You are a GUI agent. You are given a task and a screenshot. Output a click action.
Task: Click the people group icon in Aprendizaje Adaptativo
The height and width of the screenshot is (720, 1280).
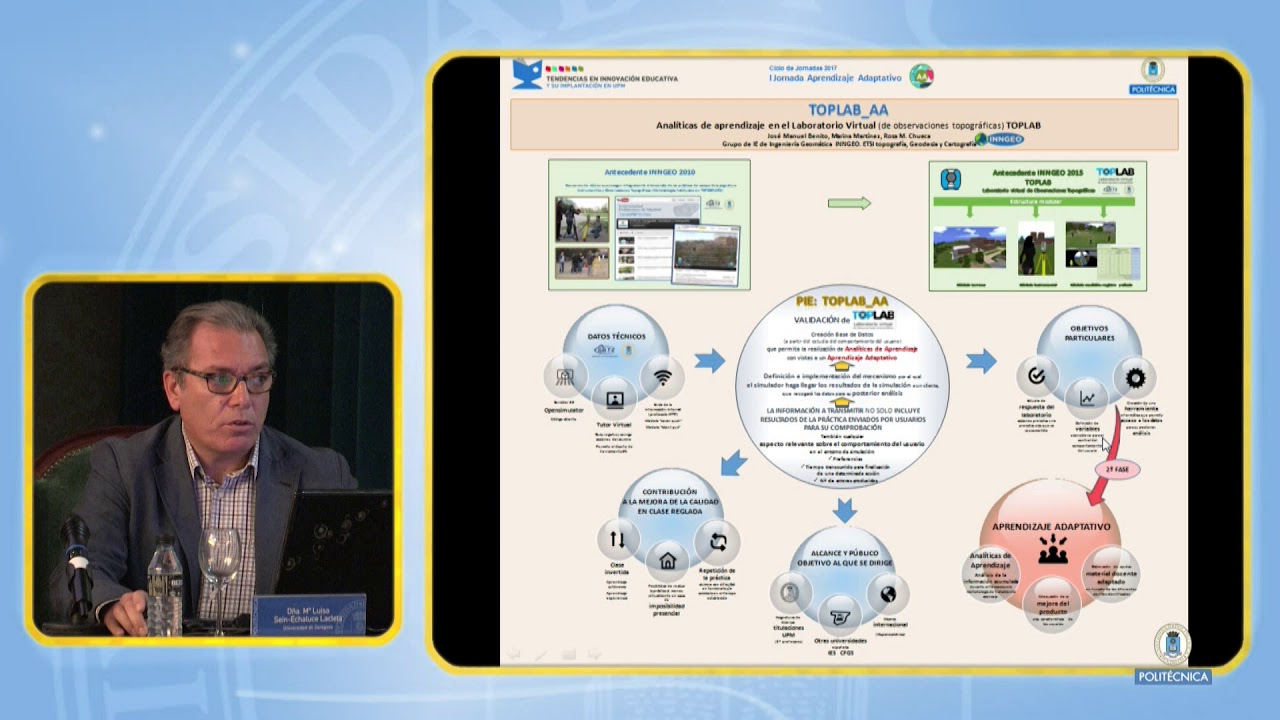pyautogui.click(x=1052, y=548)
